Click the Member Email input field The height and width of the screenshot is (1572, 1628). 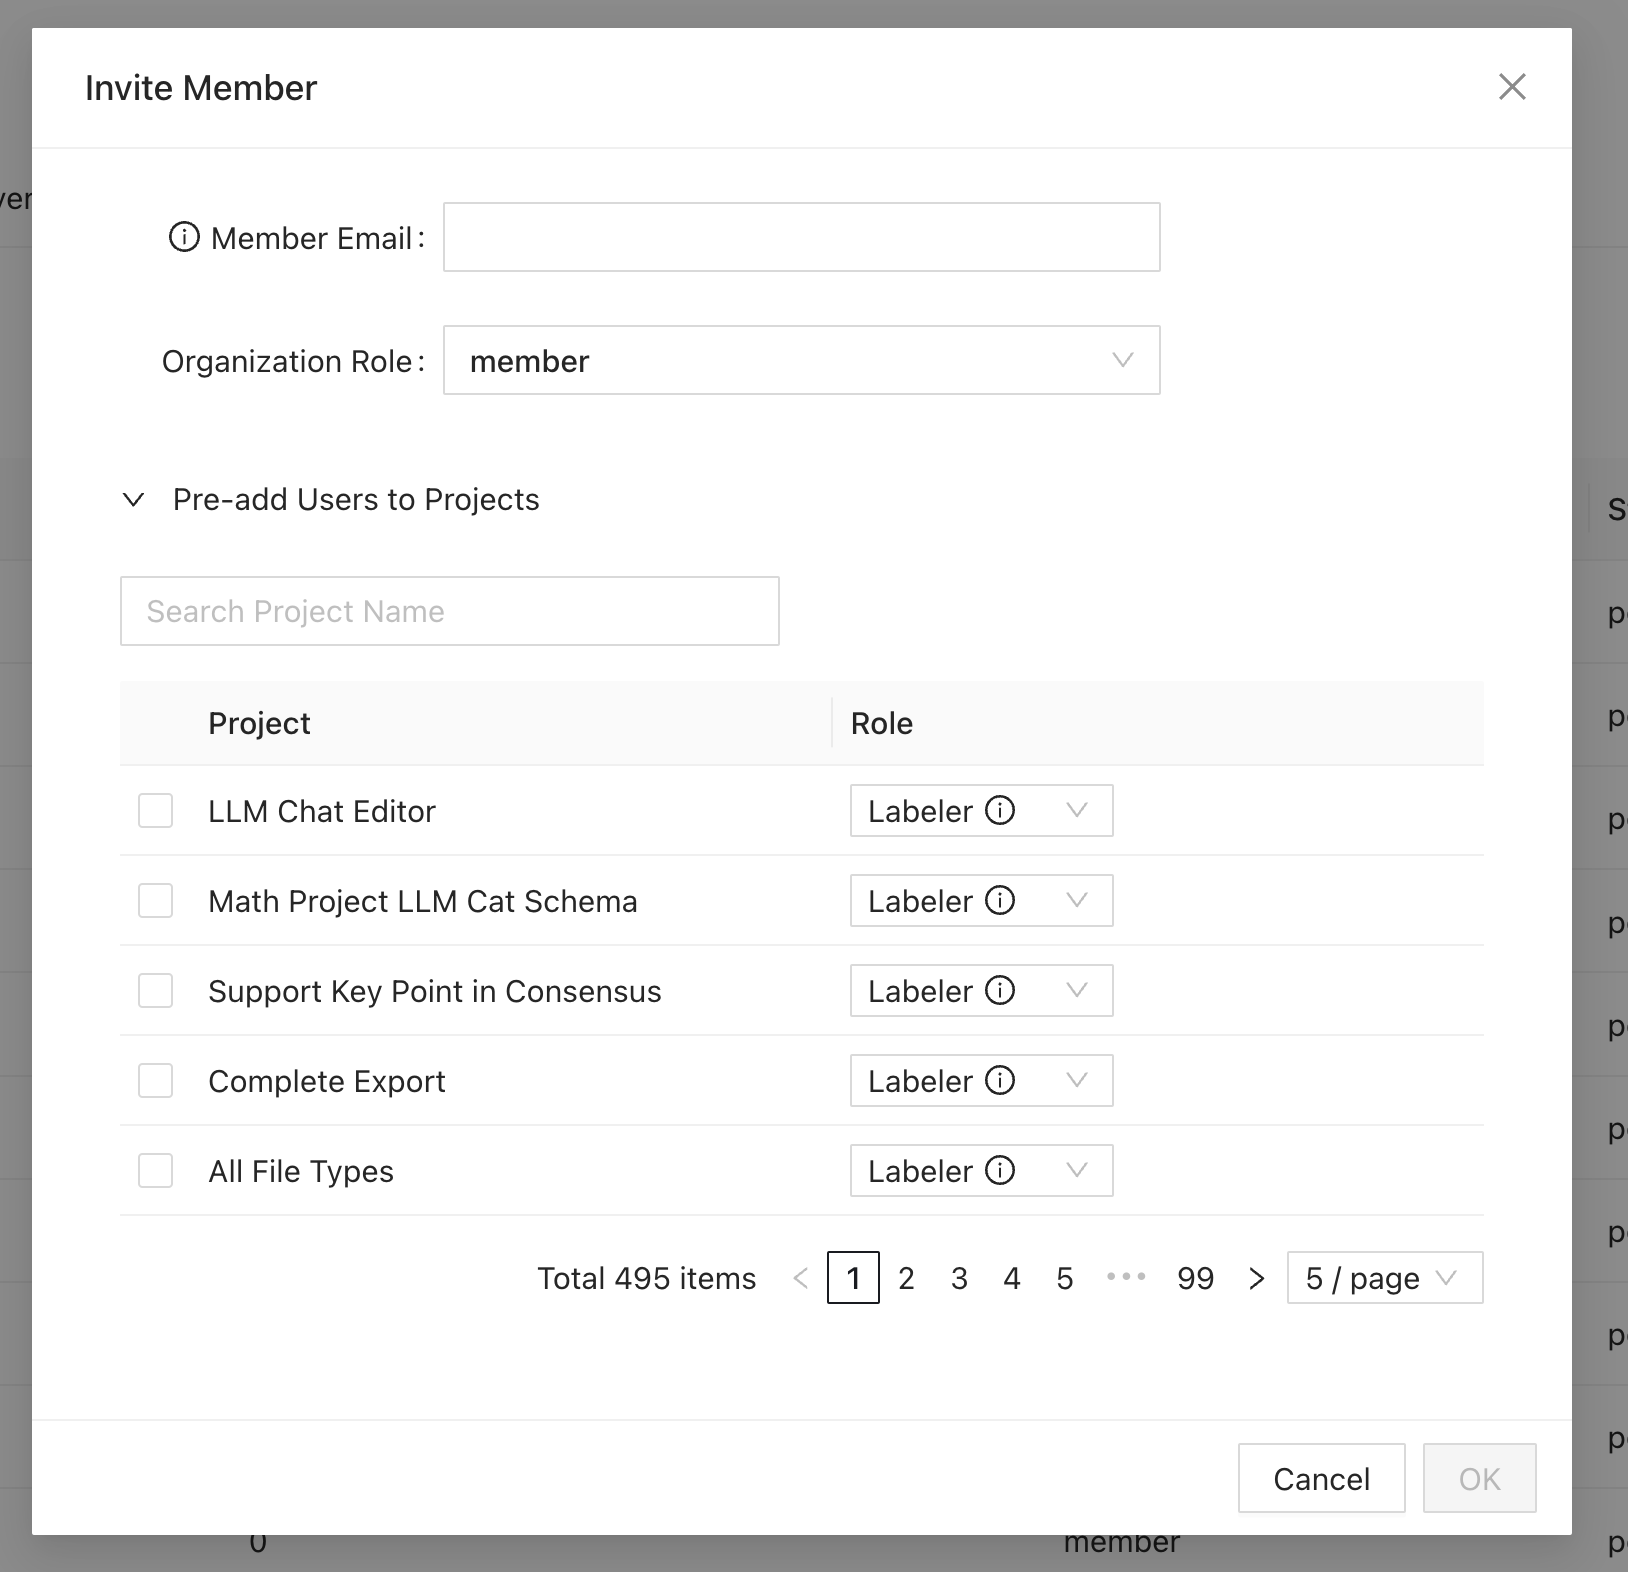point(801,237)
